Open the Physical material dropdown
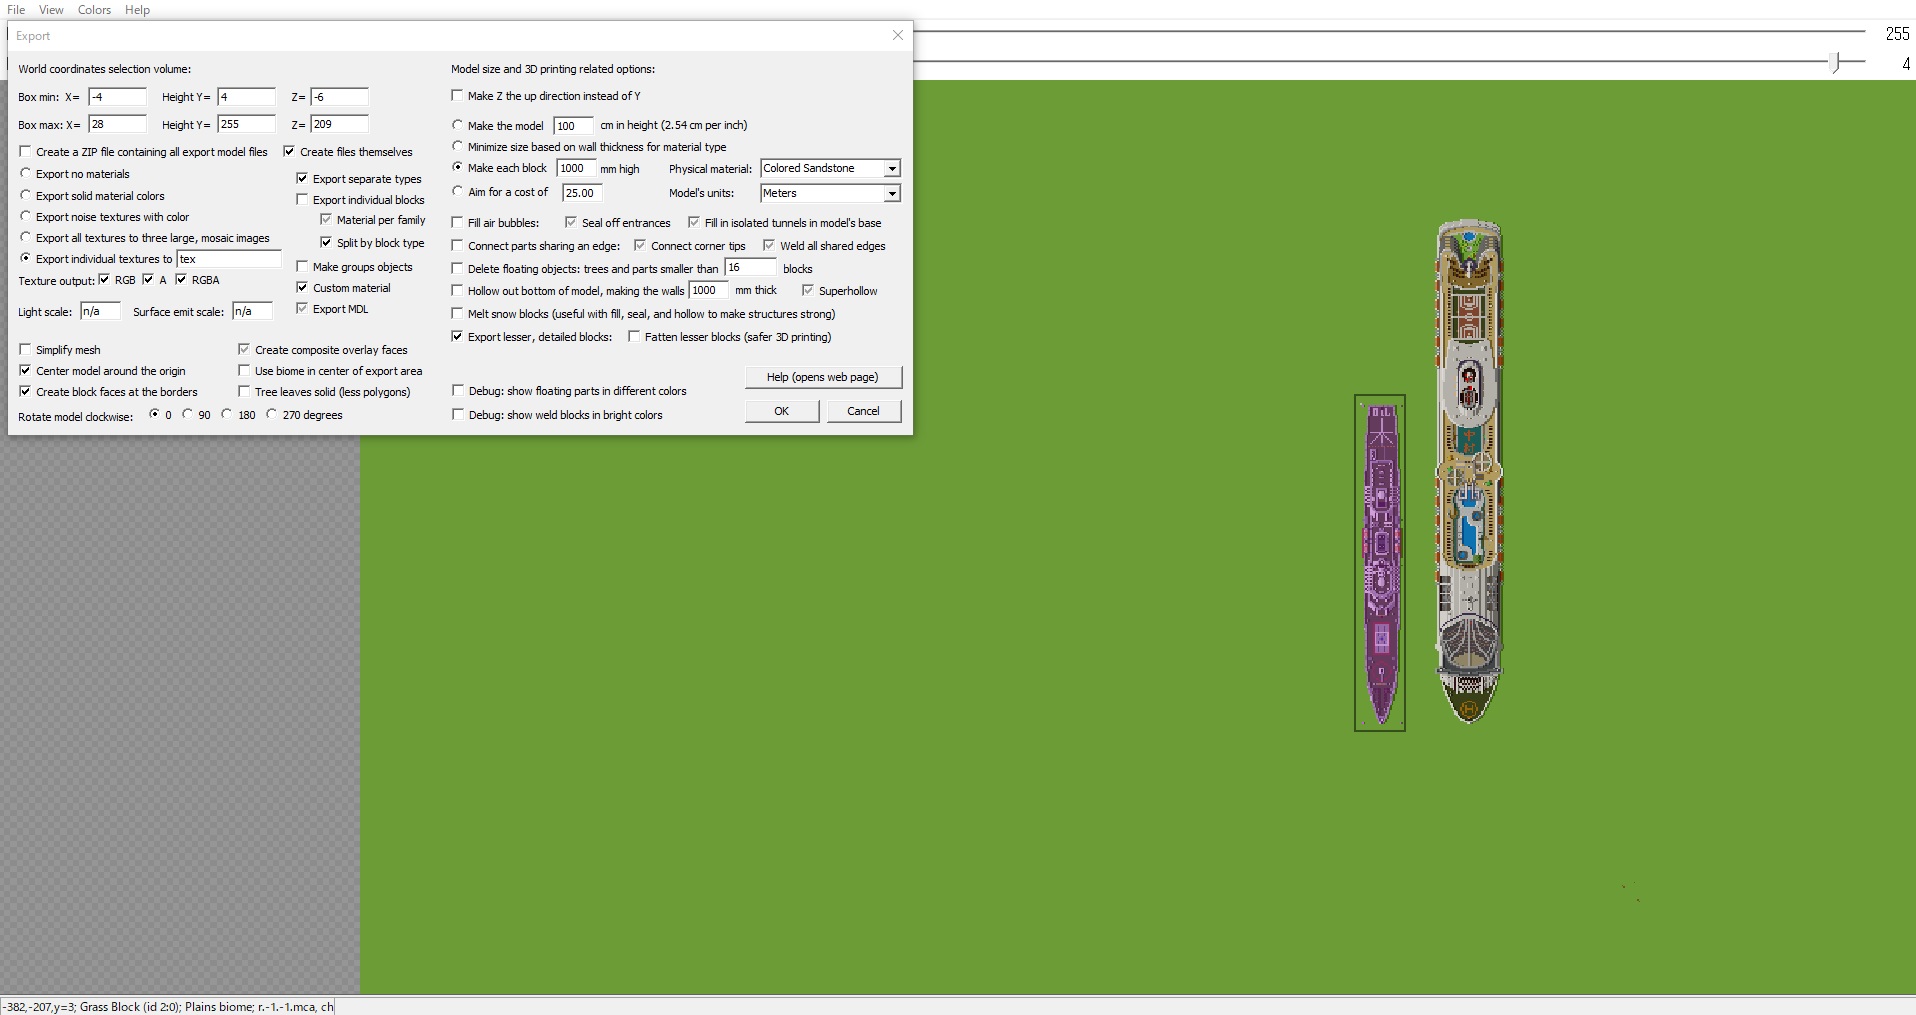 (891, 169)
